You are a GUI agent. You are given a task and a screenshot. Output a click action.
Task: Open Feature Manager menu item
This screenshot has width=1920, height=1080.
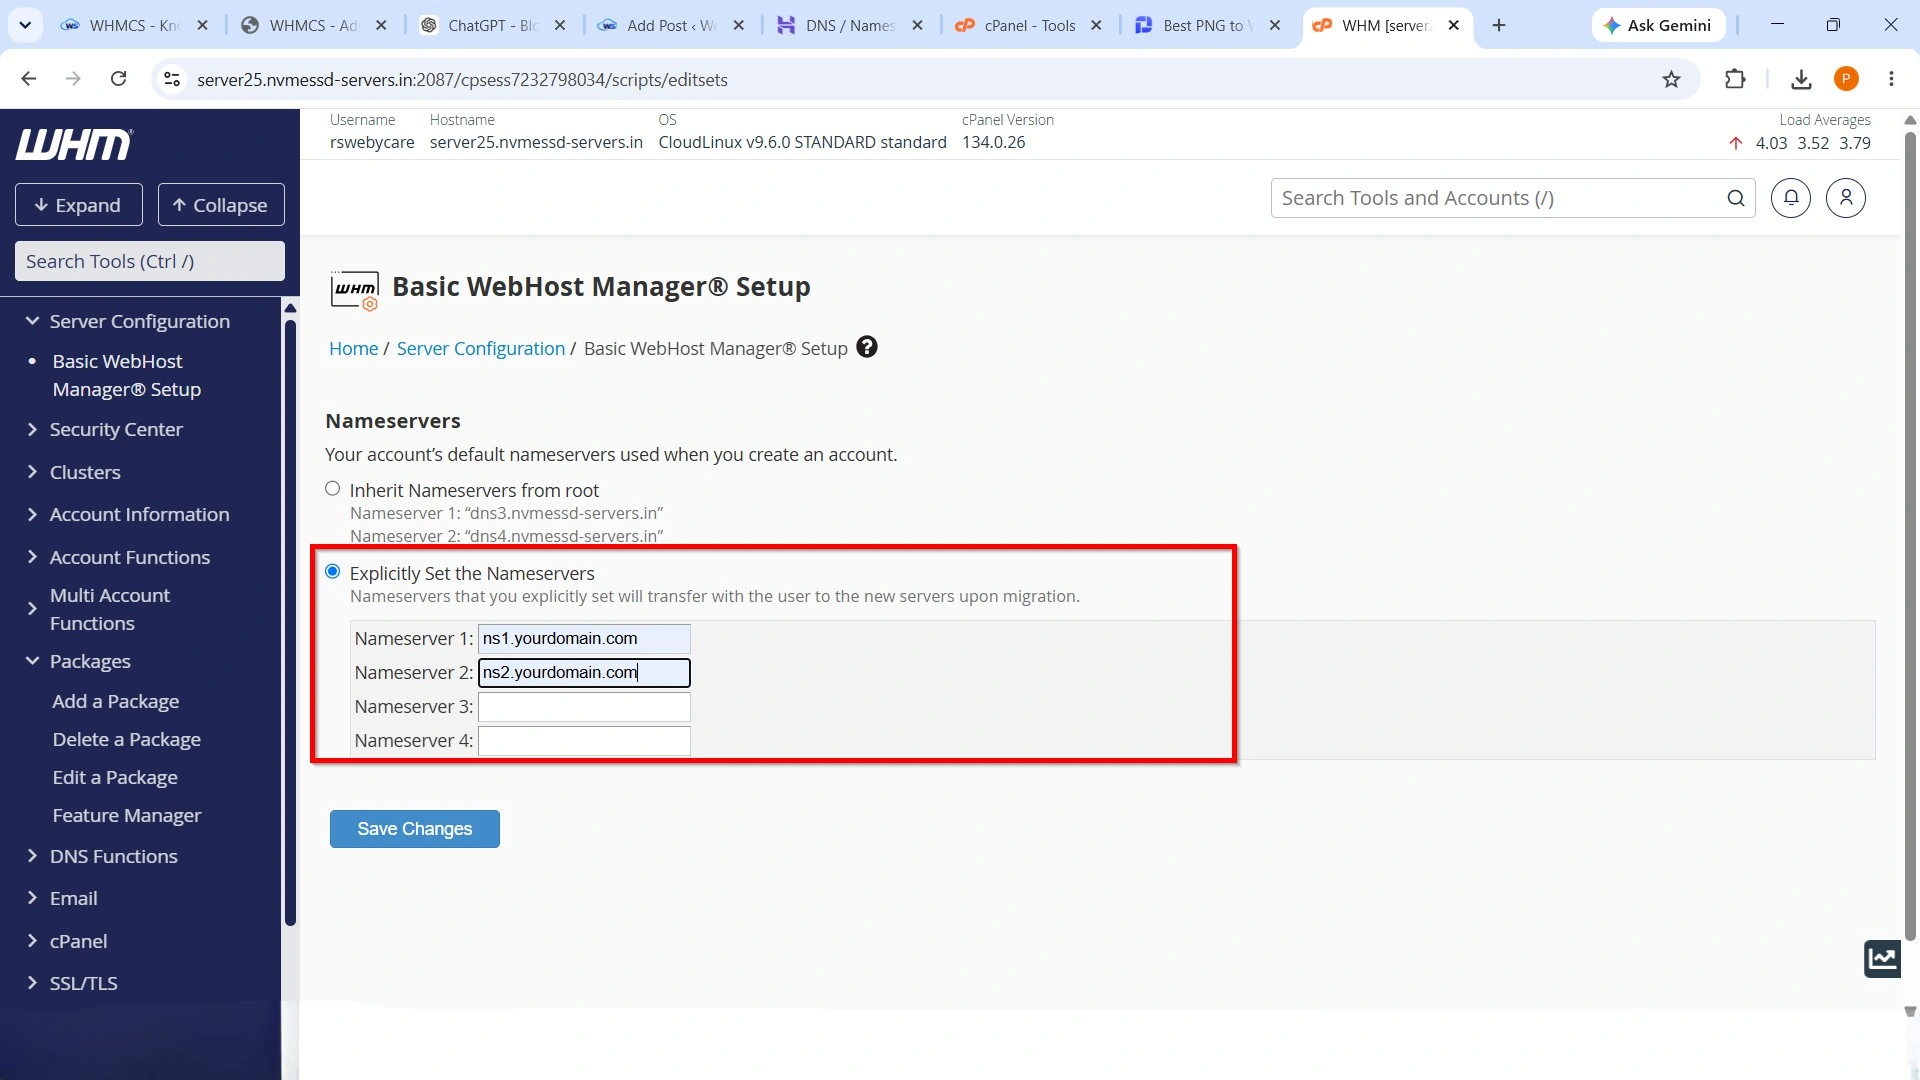point(127,815)
